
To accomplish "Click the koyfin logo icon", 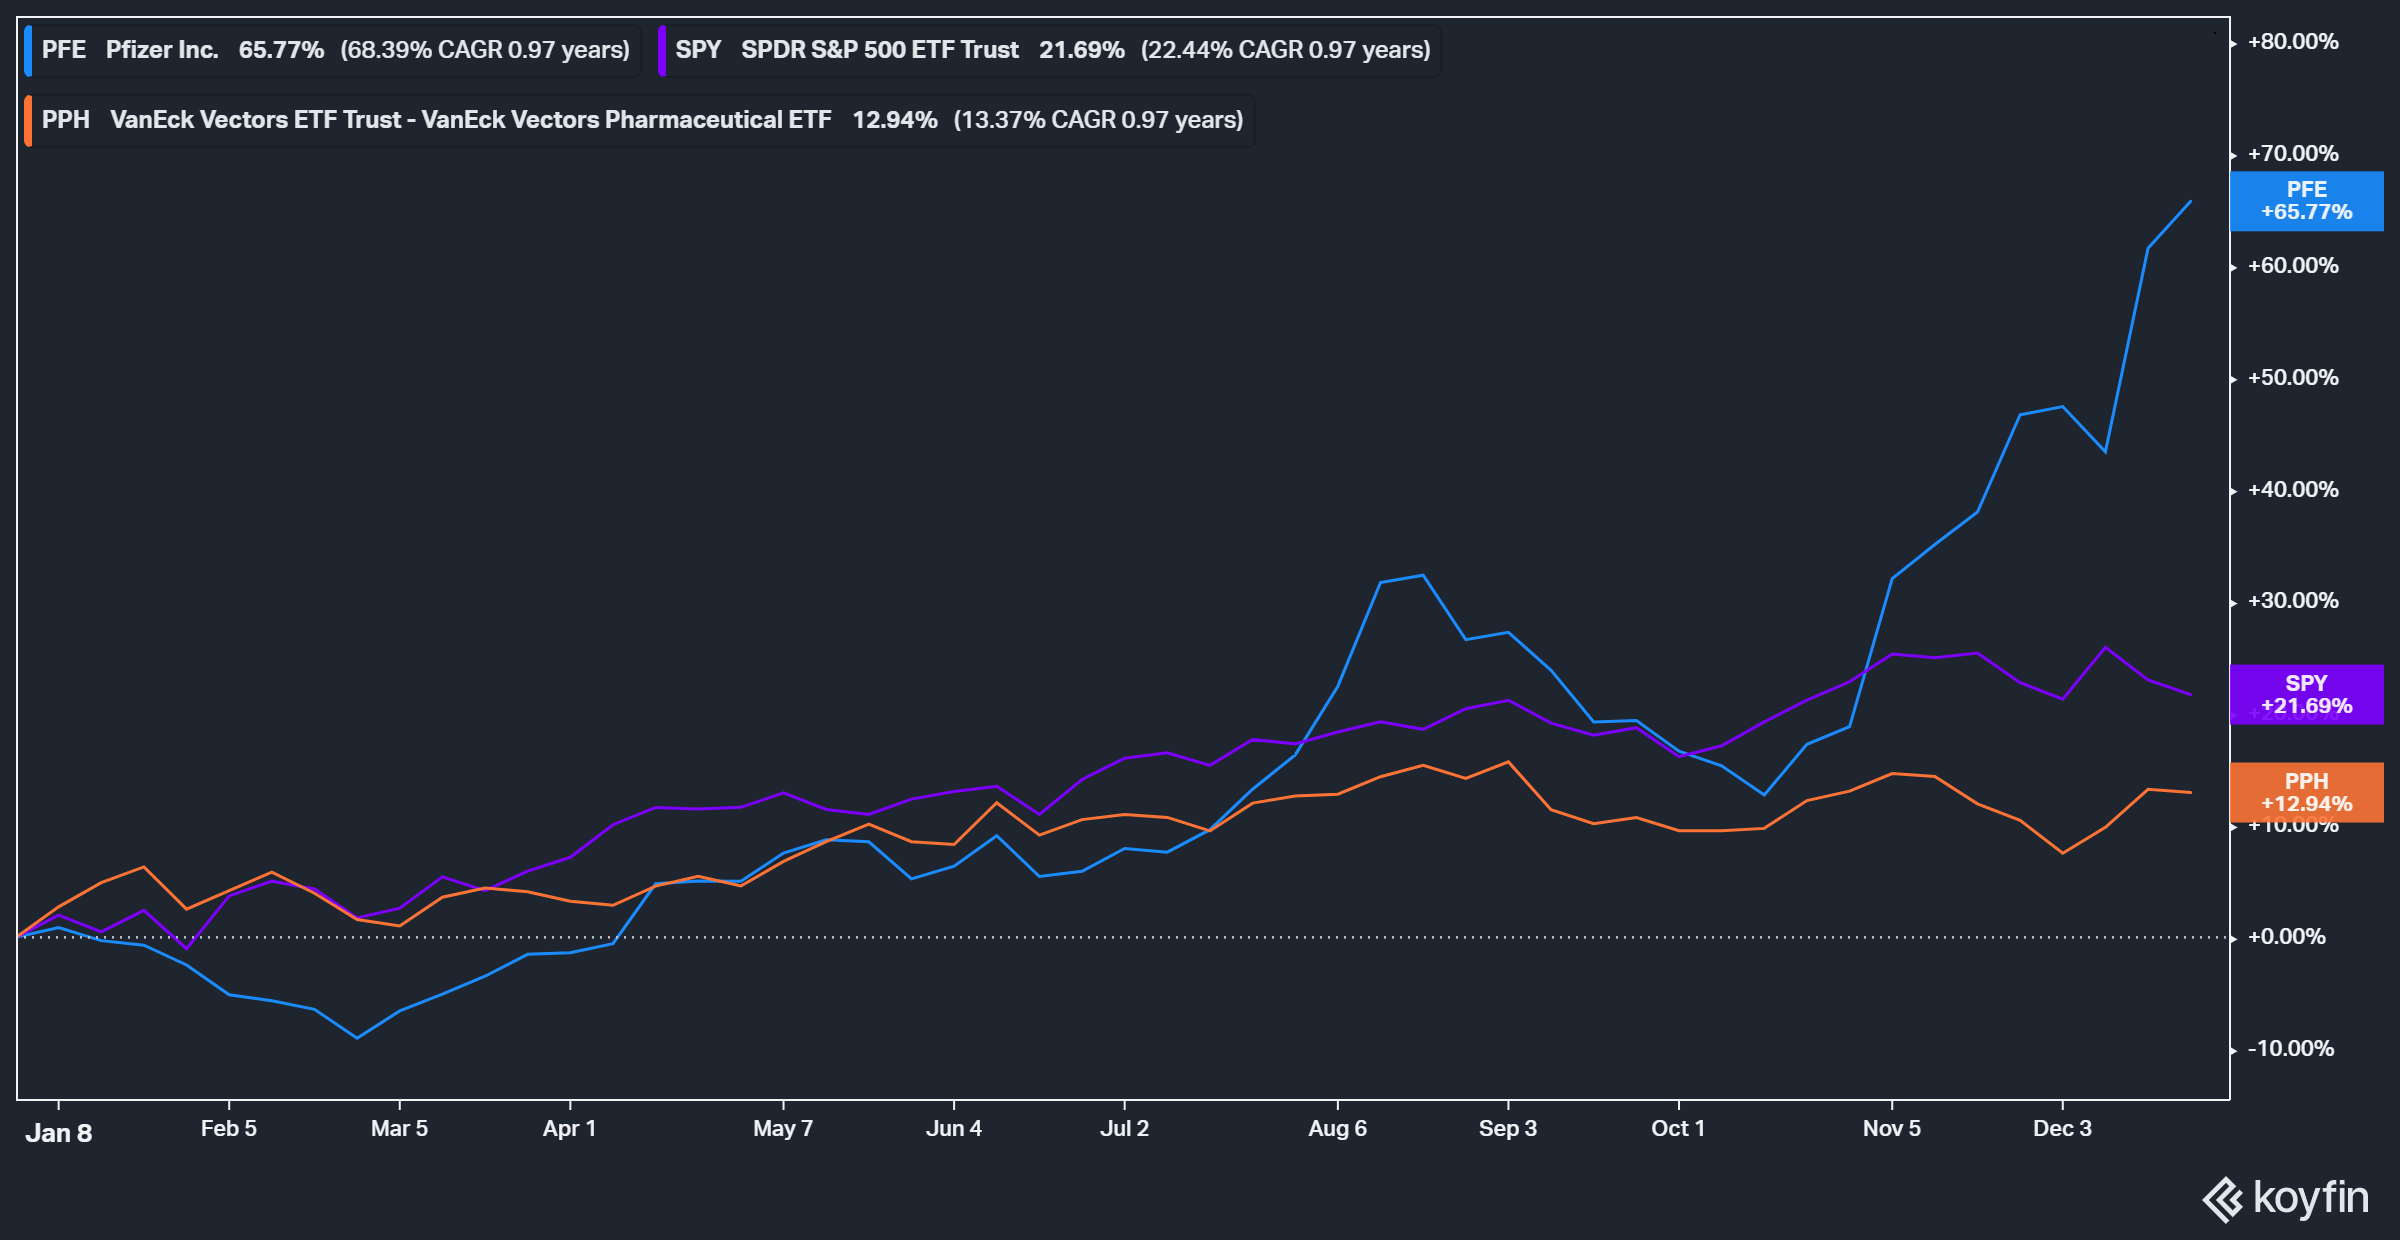I will (2224, 1199).
